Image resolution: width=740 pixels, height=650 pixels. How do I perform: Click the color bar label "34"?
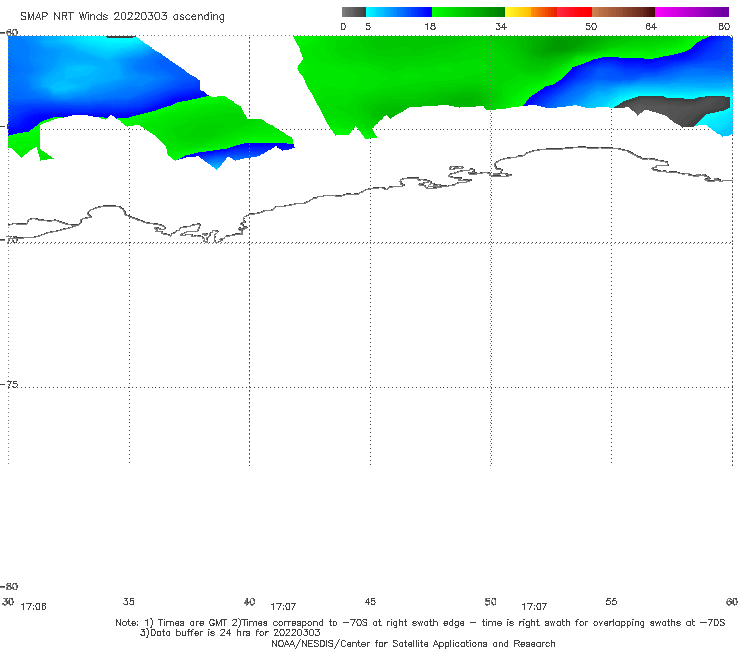click(501, 26)
